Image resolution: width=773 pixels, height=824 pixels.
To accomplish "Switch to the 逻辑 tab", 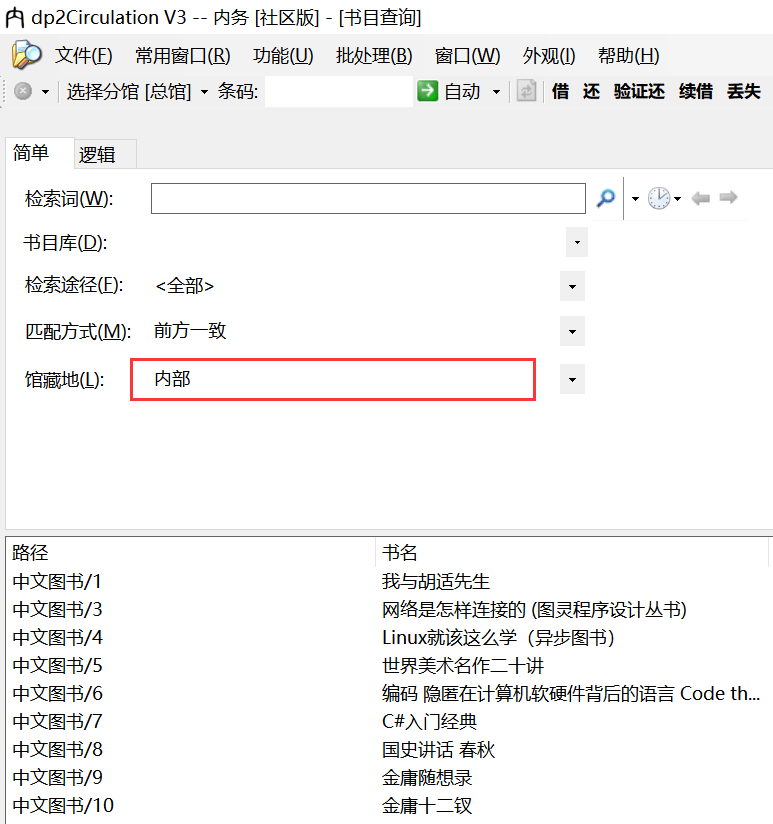I will tap(105, 154).
